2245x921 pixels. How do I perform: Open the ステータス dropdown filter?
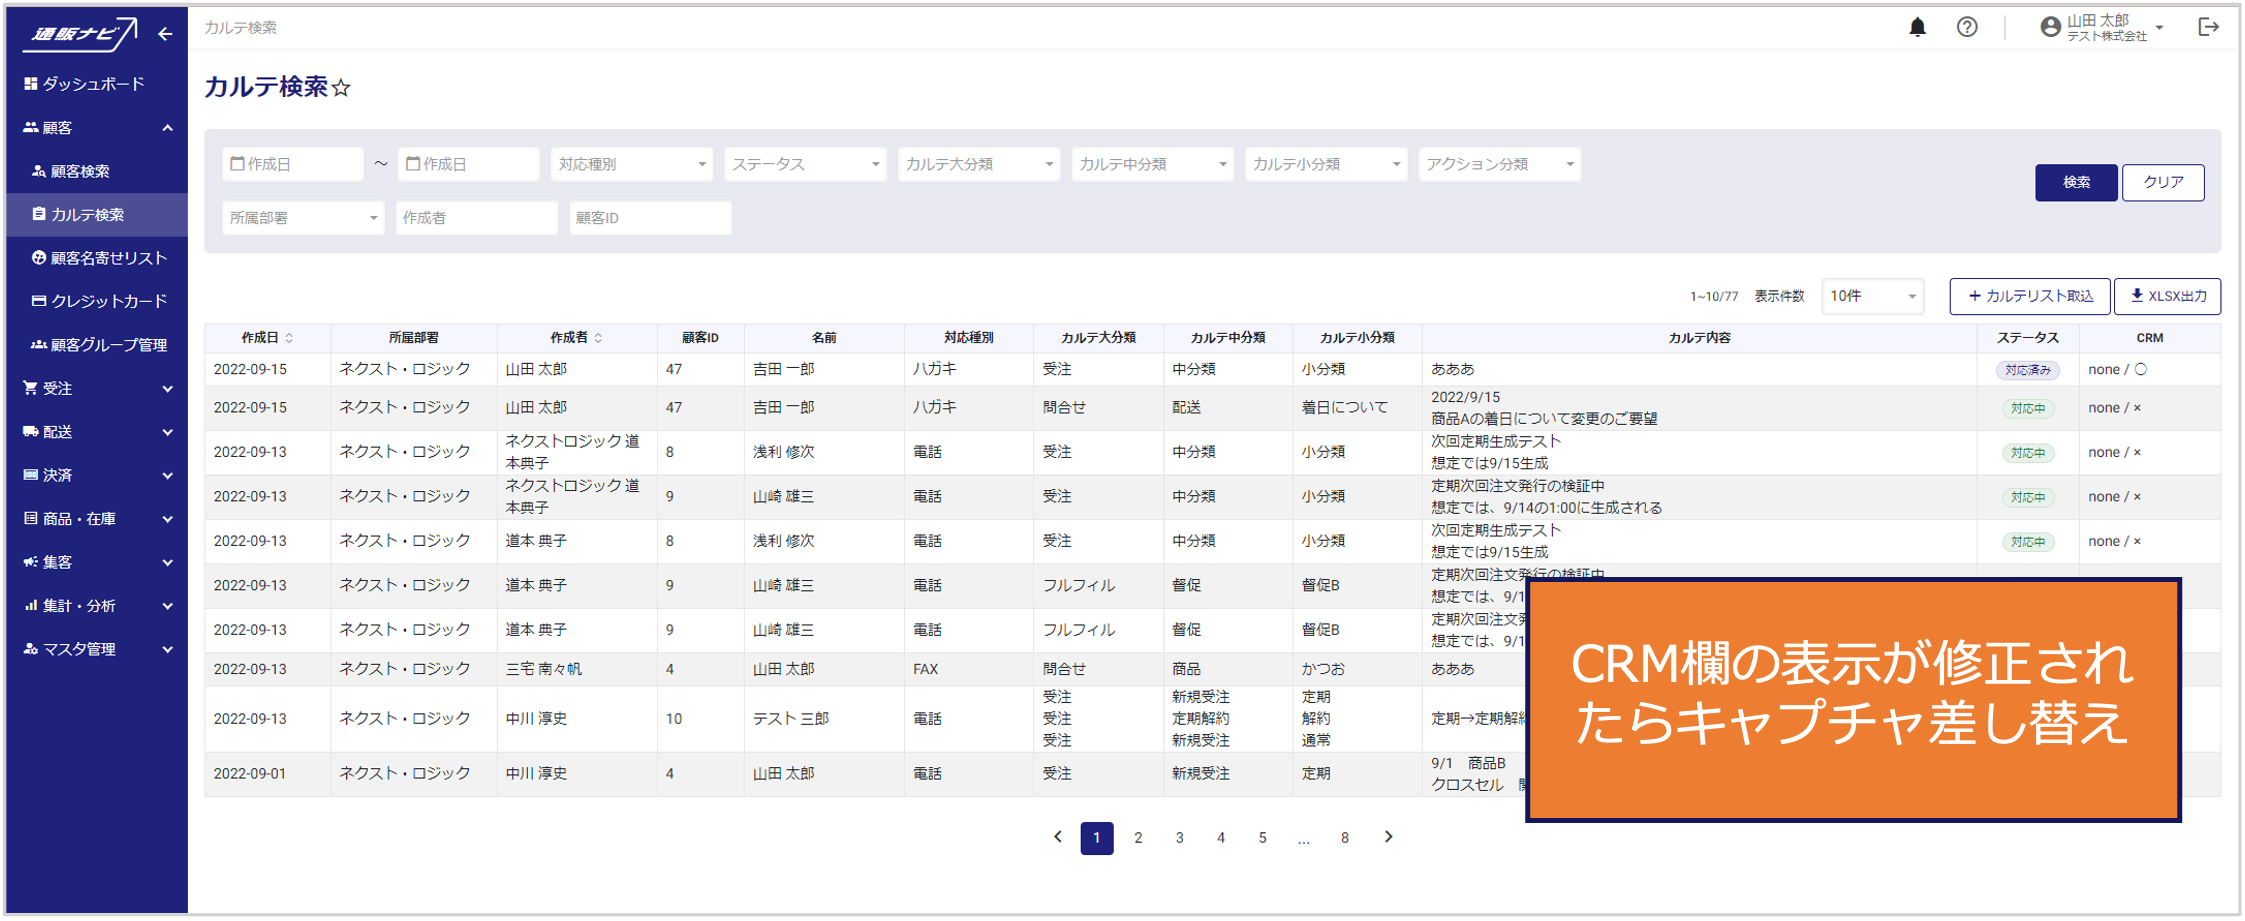(805, 164)
